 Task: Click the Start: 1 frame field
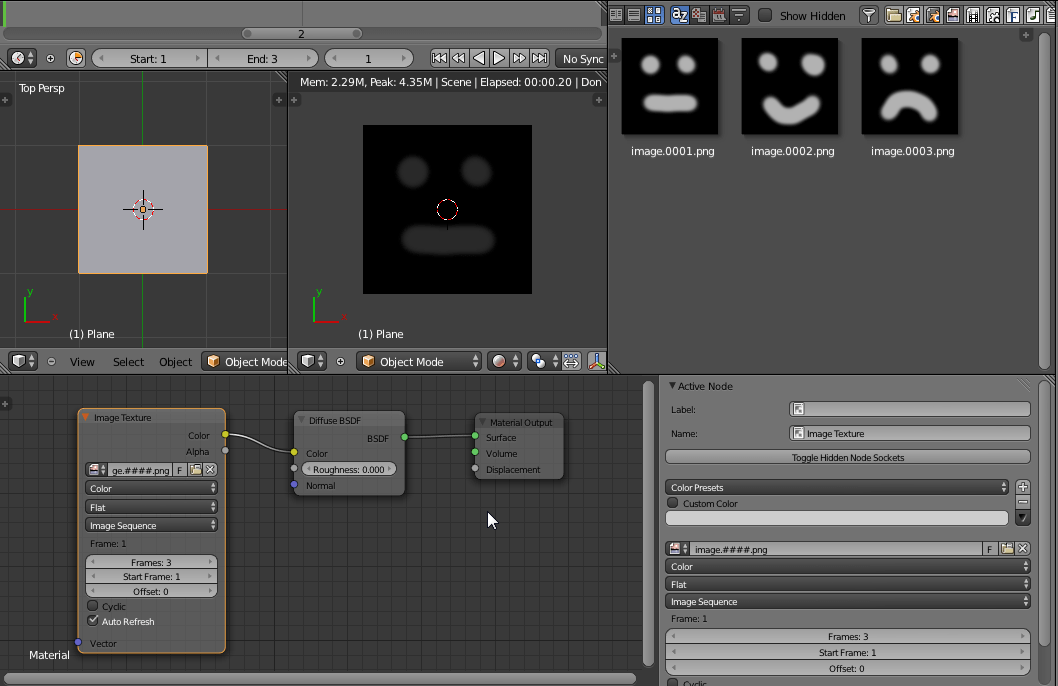(148, 59)
